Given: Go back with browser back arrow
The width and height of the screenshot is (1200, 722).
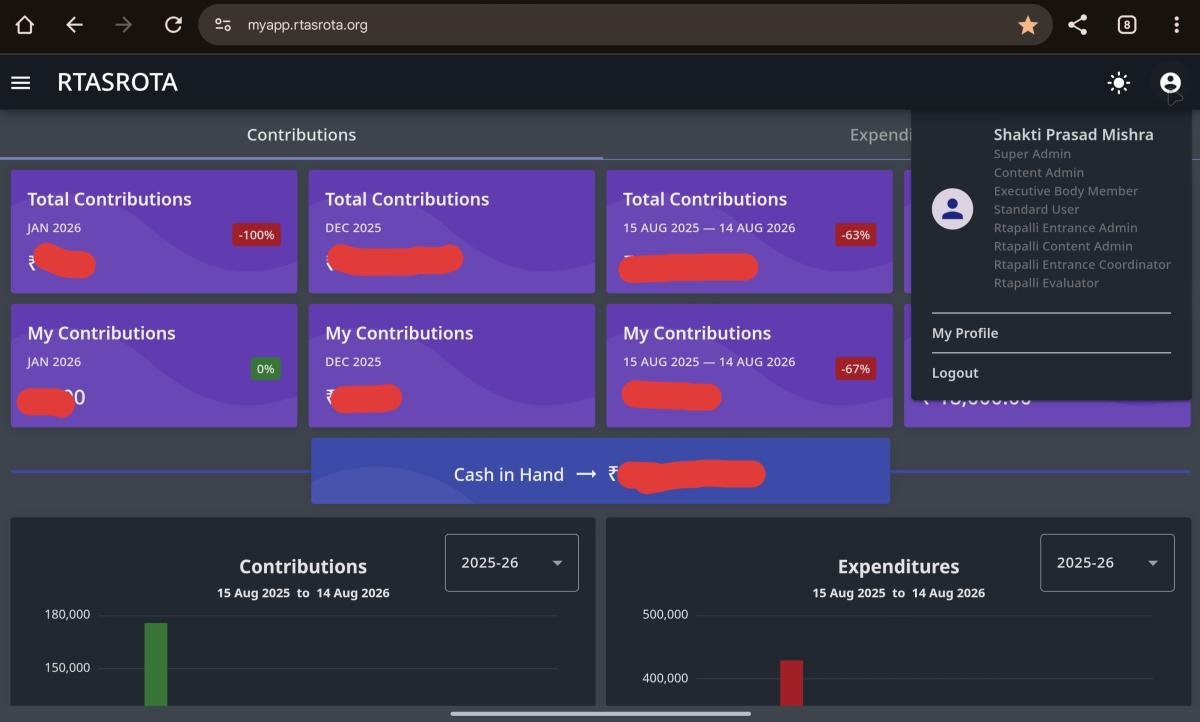Looking at the screenshot, I should point(74,25).
